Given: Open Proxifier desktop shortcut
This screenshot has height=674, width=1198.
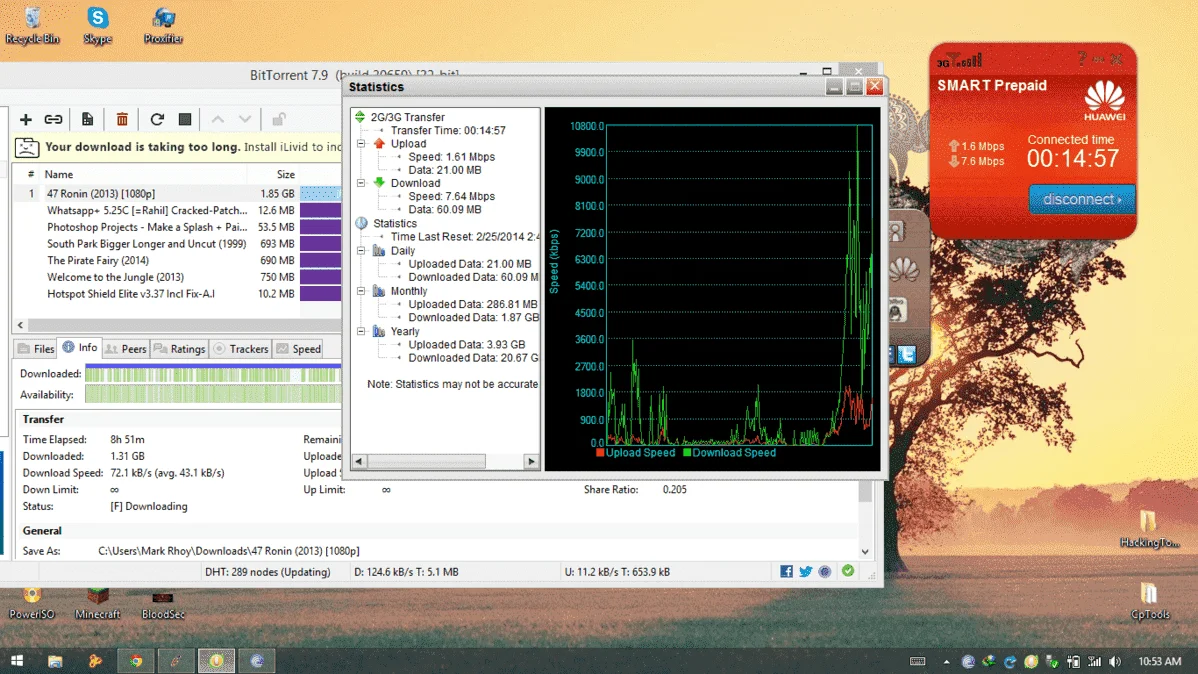Looking at the screenshot, I should coord(164,24).
